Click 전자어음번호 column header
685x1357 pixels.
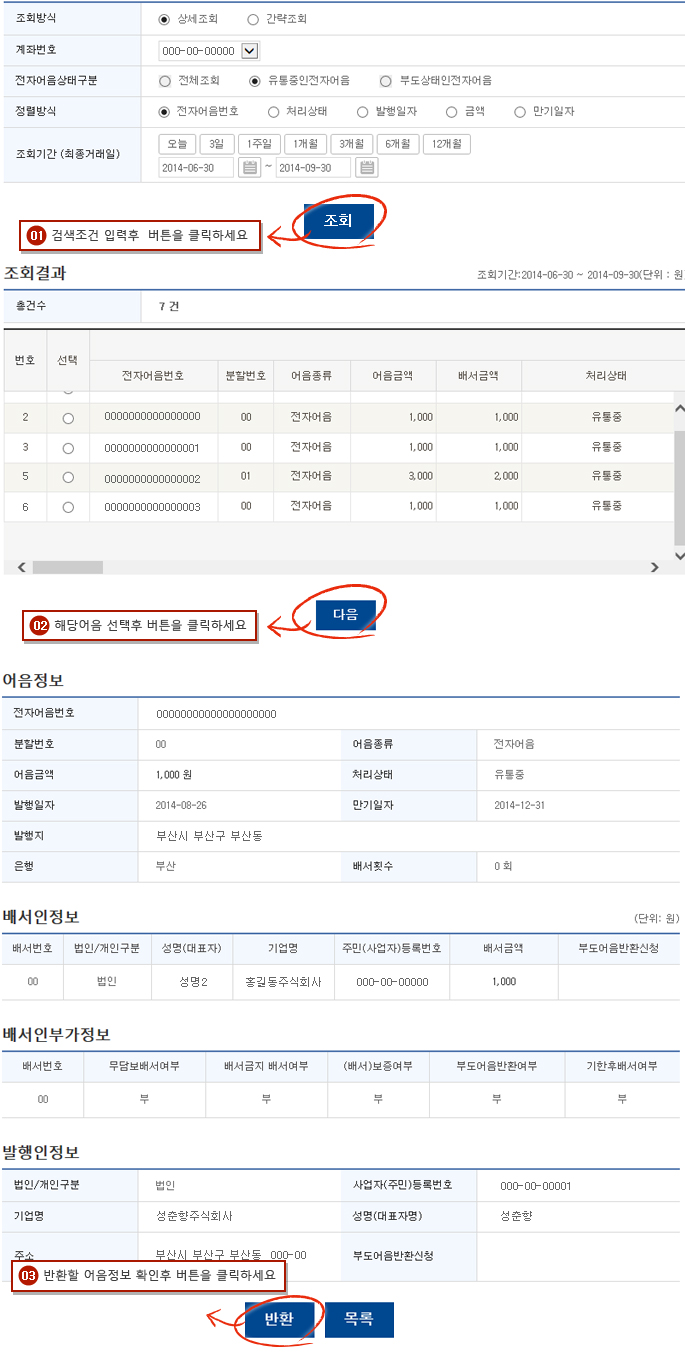(152, 376)
